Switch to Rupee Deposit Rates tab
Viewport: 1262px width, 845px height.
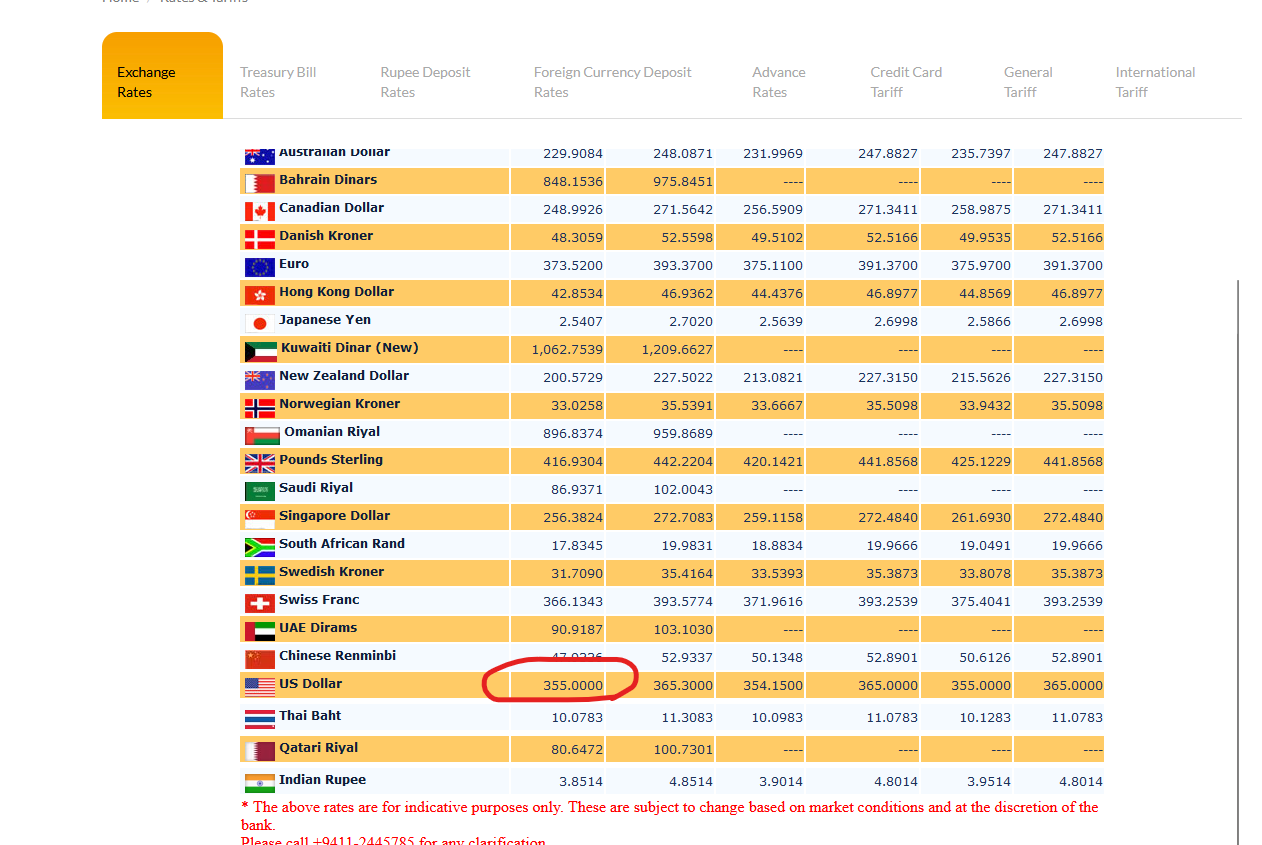click(x=425, y=82)
